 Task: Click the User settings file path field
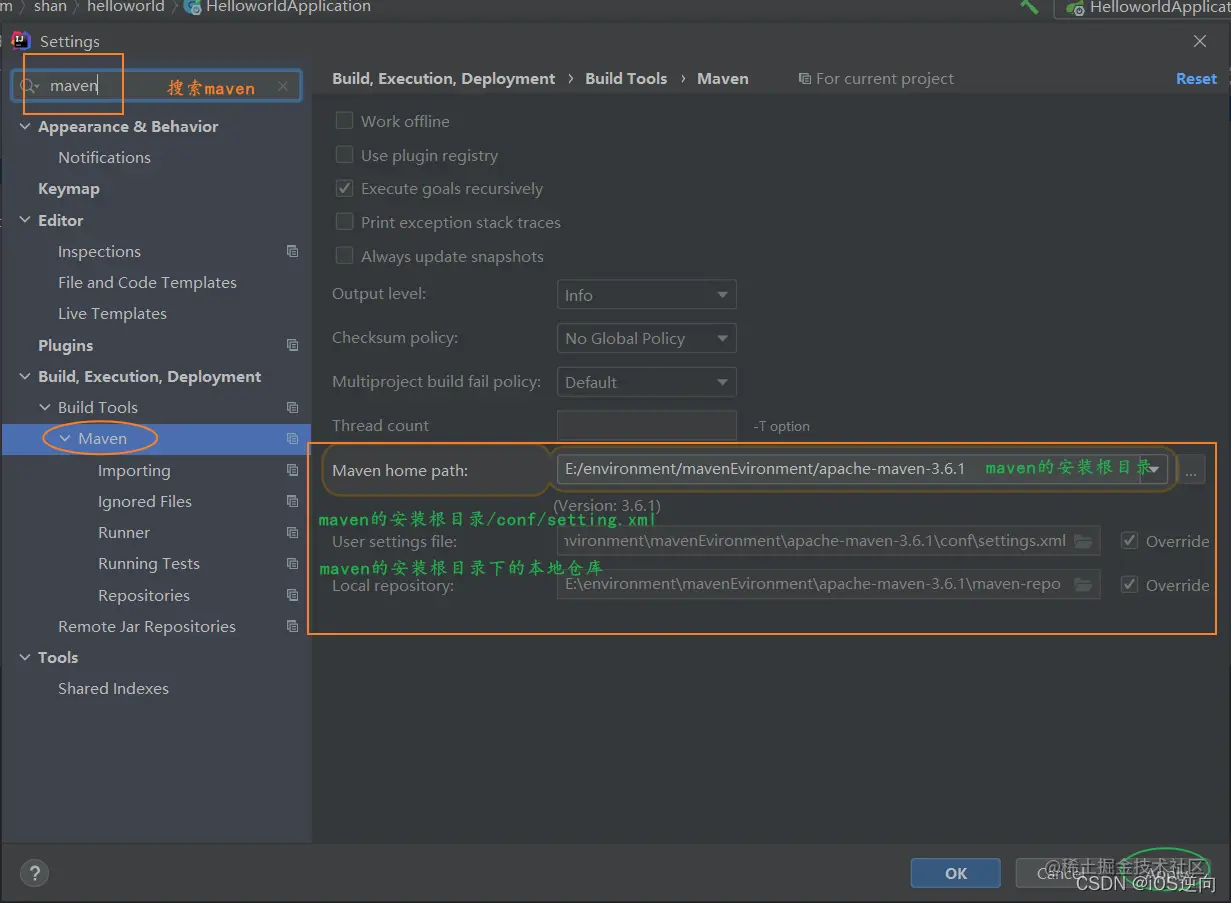[x=828, y=541]
